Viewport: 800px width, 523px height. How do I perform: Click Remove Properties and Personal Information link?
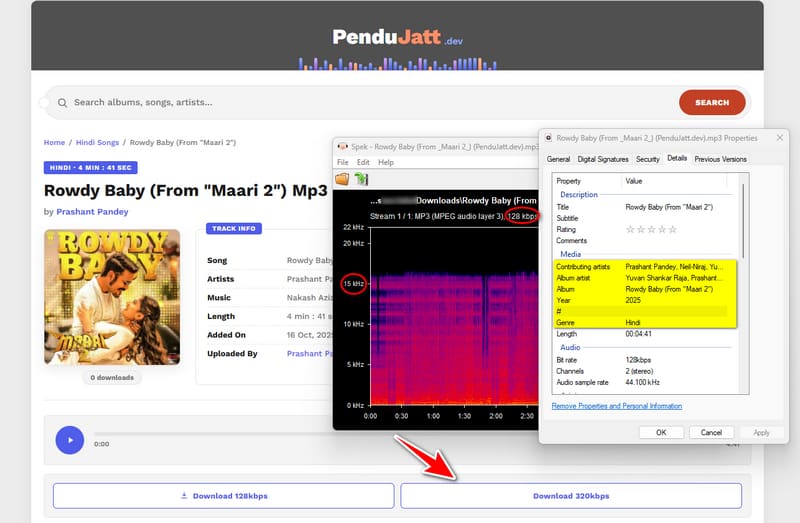(x=617, y=406)
